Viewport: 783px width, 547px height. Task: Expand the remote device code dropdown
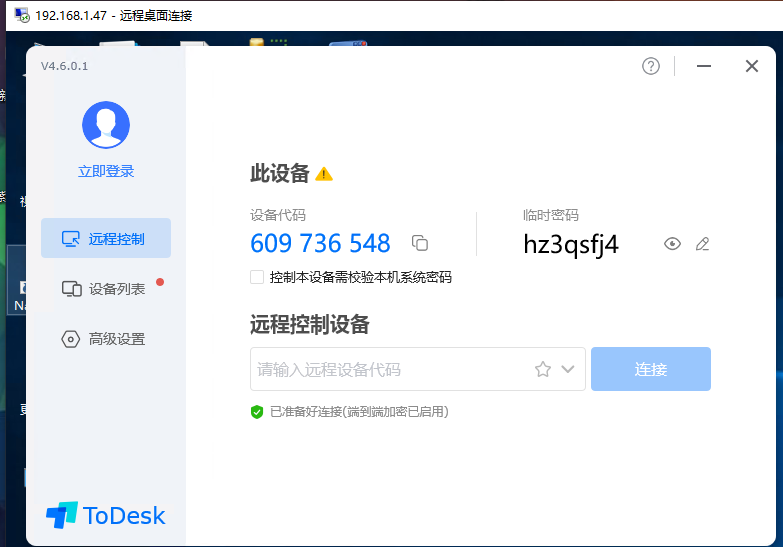tap(568, 369)
